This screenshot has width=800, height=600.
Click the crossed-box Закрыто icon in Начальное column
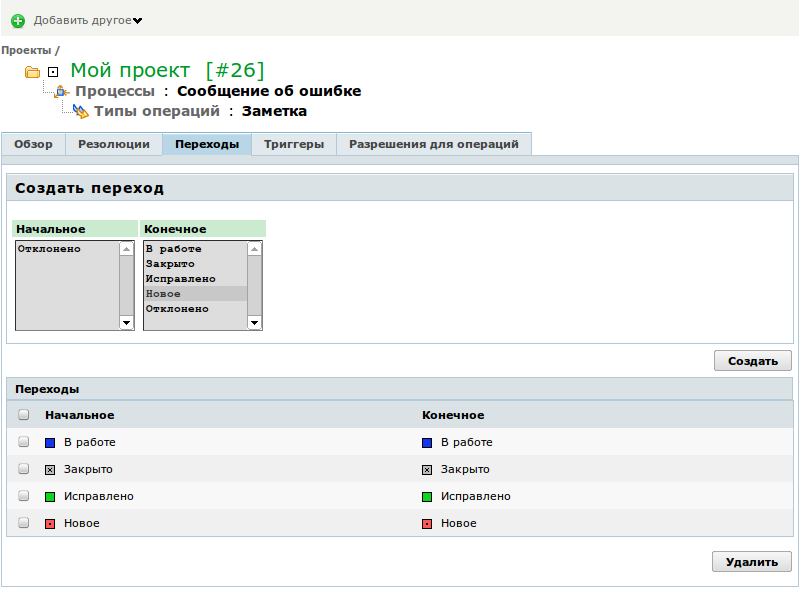pos(50,469)
